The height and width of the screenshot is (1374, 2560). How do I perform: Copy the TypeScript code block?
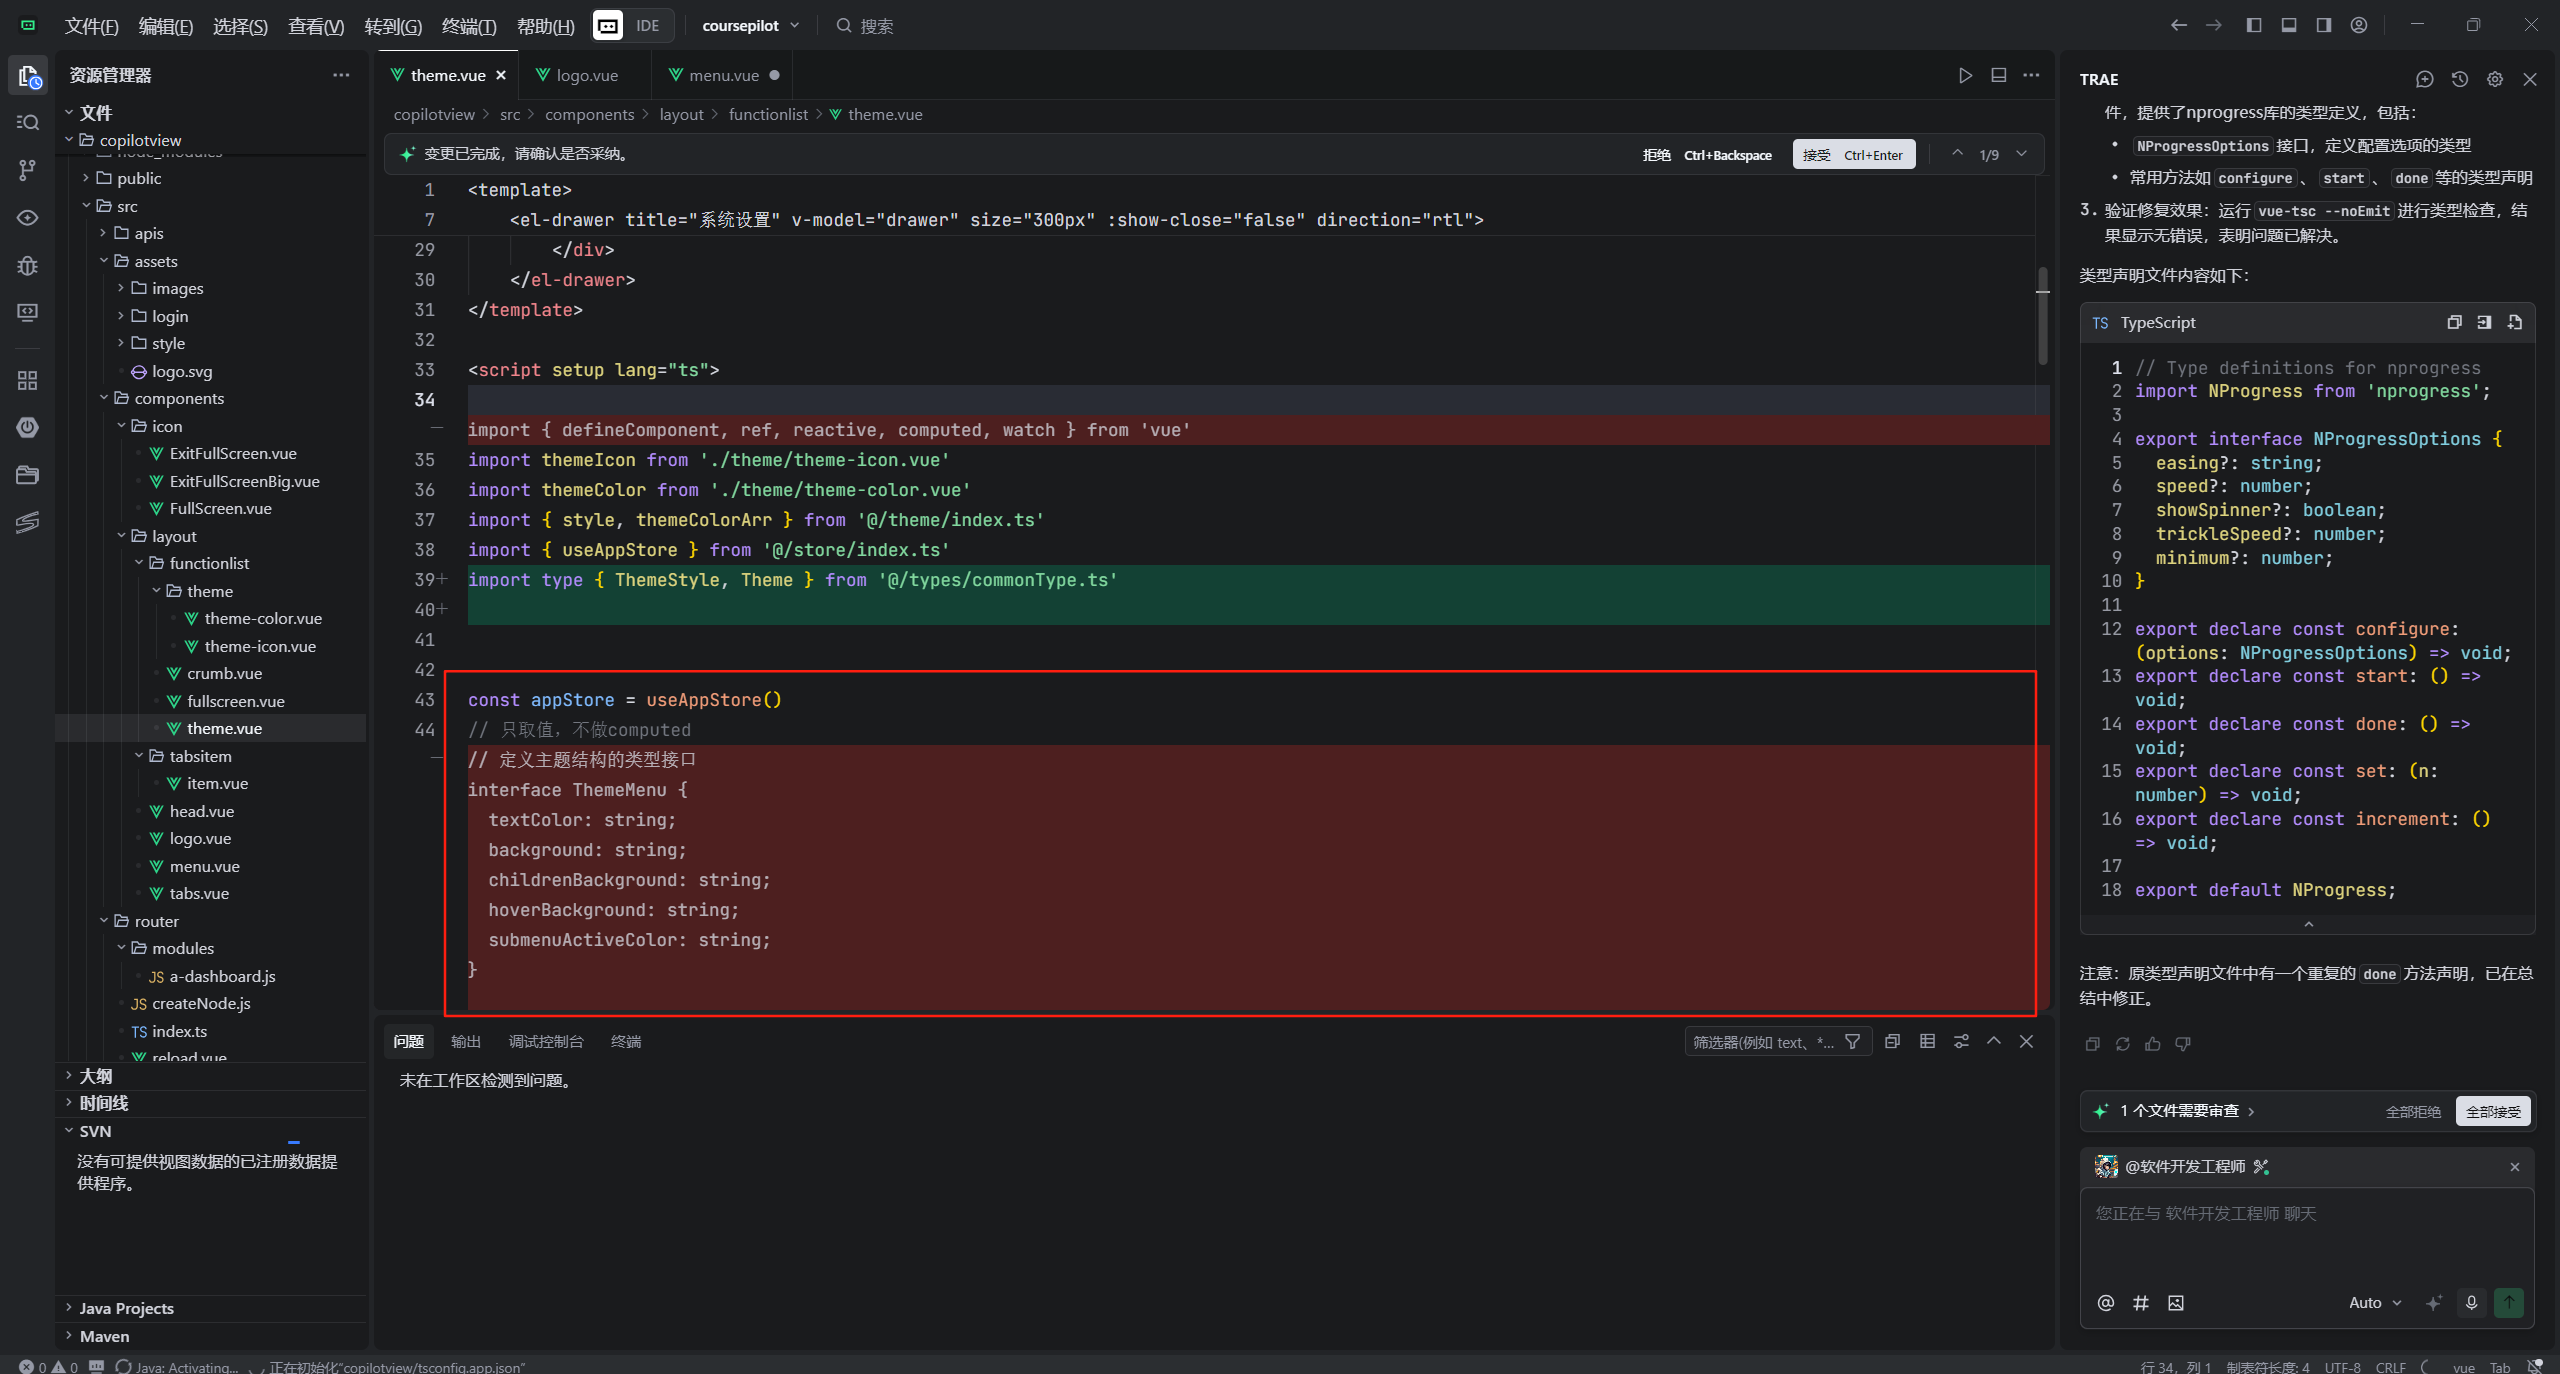2454,322
